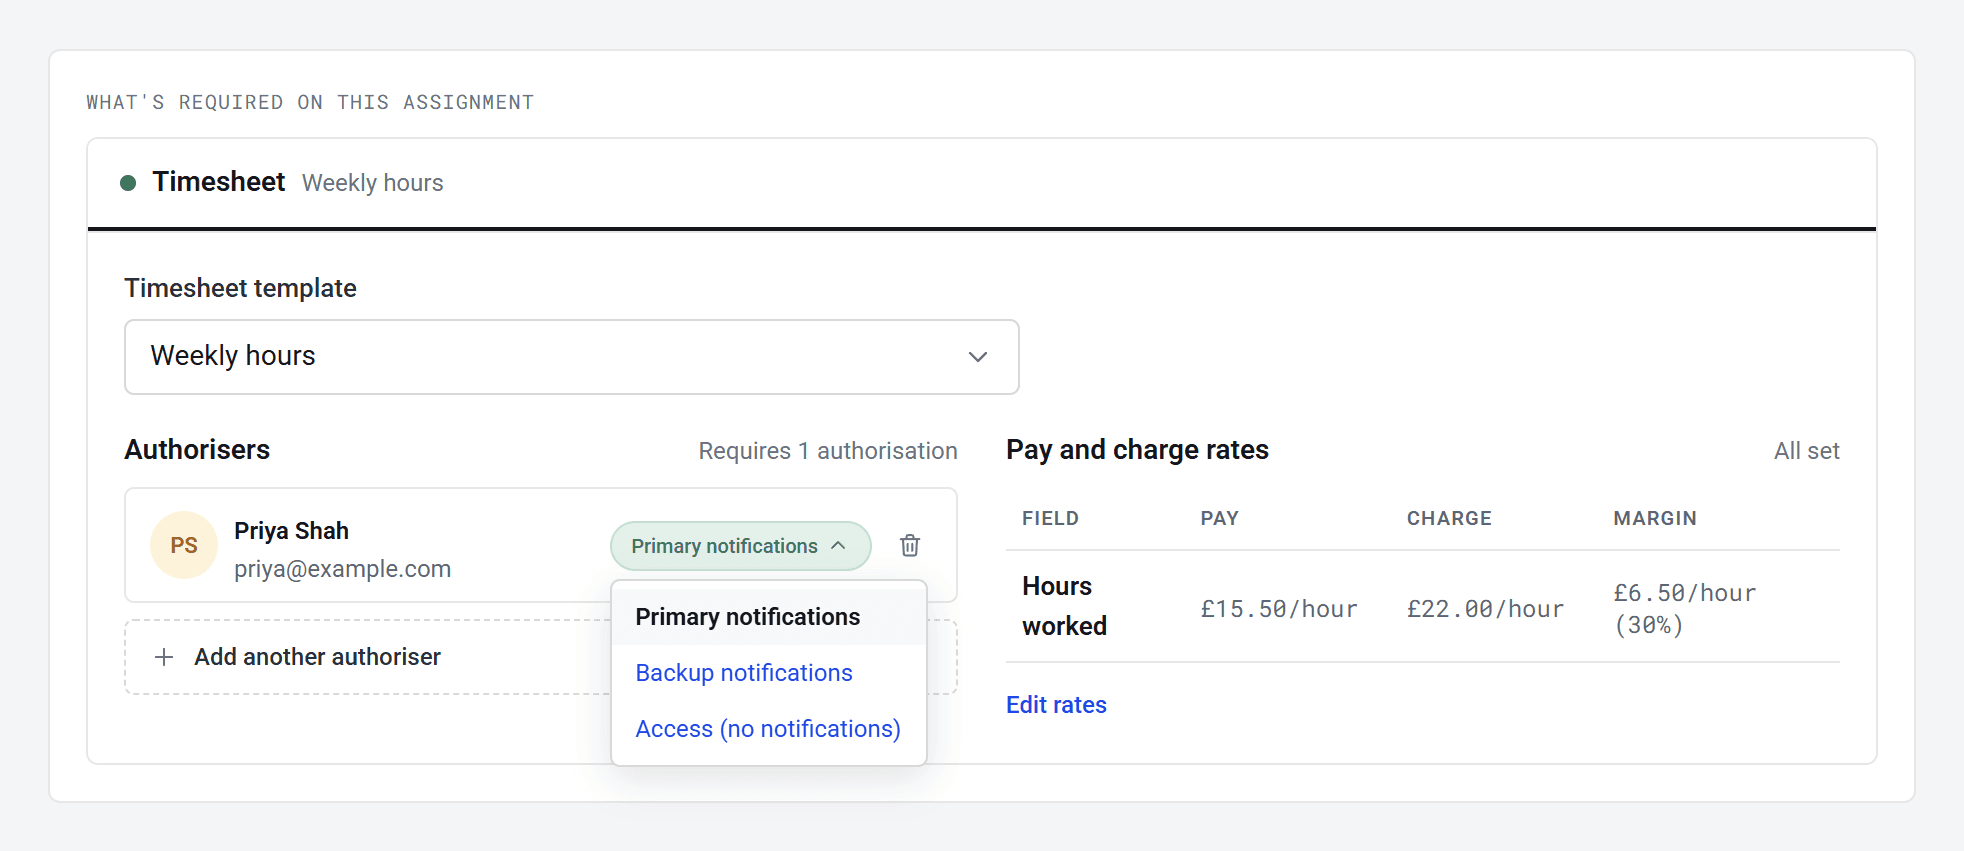
Task: Click the PS avatar for Priya Shah
Action: pos(184,545)
